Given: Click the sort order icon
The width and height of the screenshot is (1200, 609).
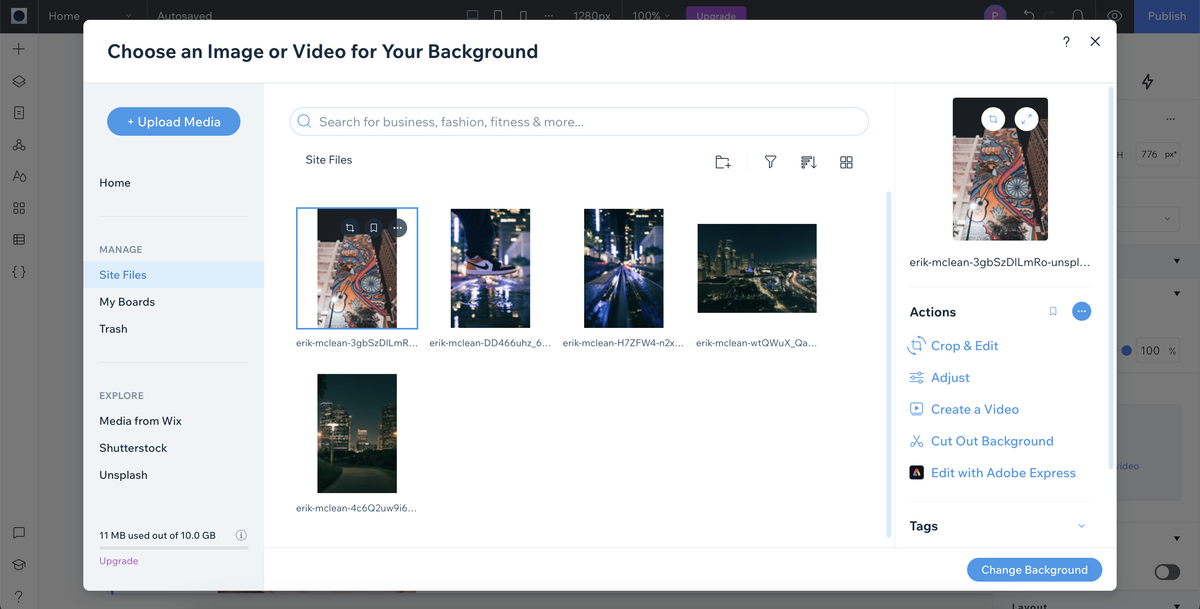Looking at the screenshot, I should click(x=808, y=161).
